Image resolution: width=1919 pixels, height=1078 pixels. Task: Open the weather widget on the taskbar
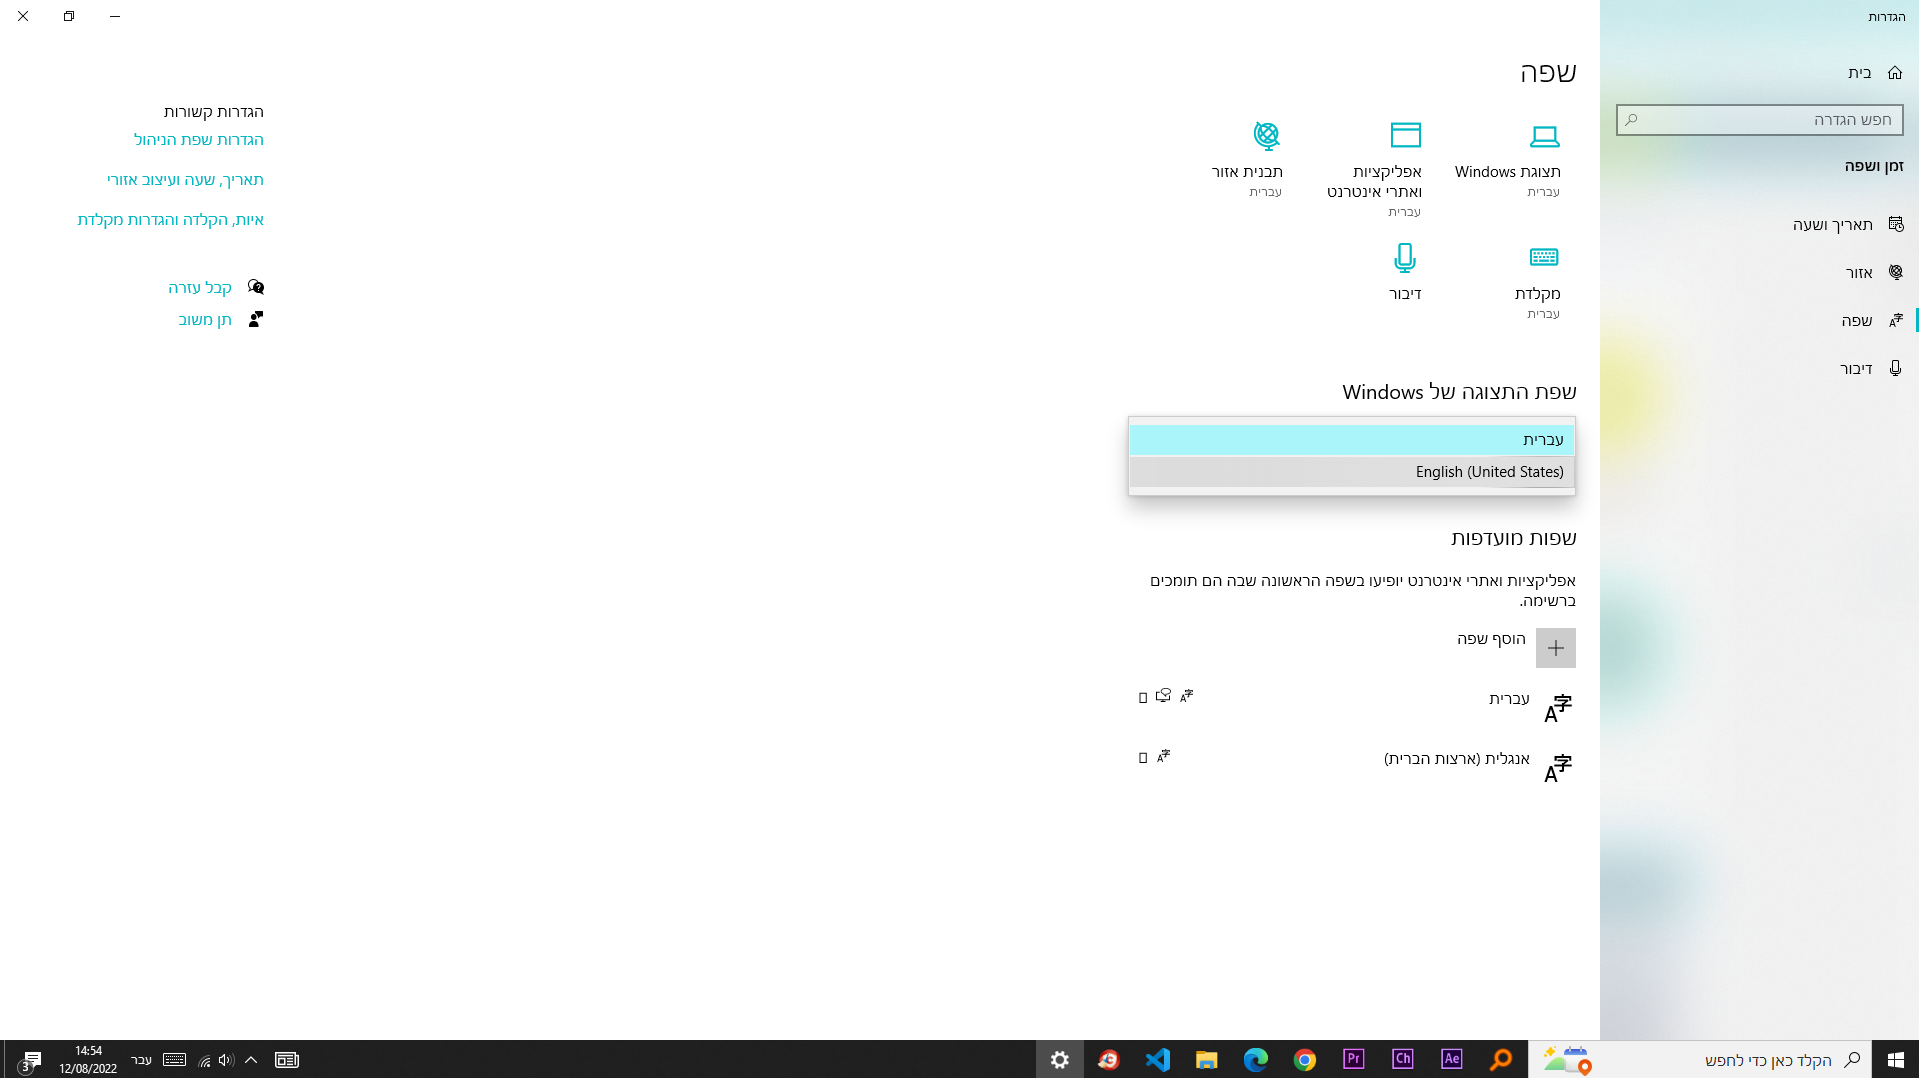(1566, 1060)
